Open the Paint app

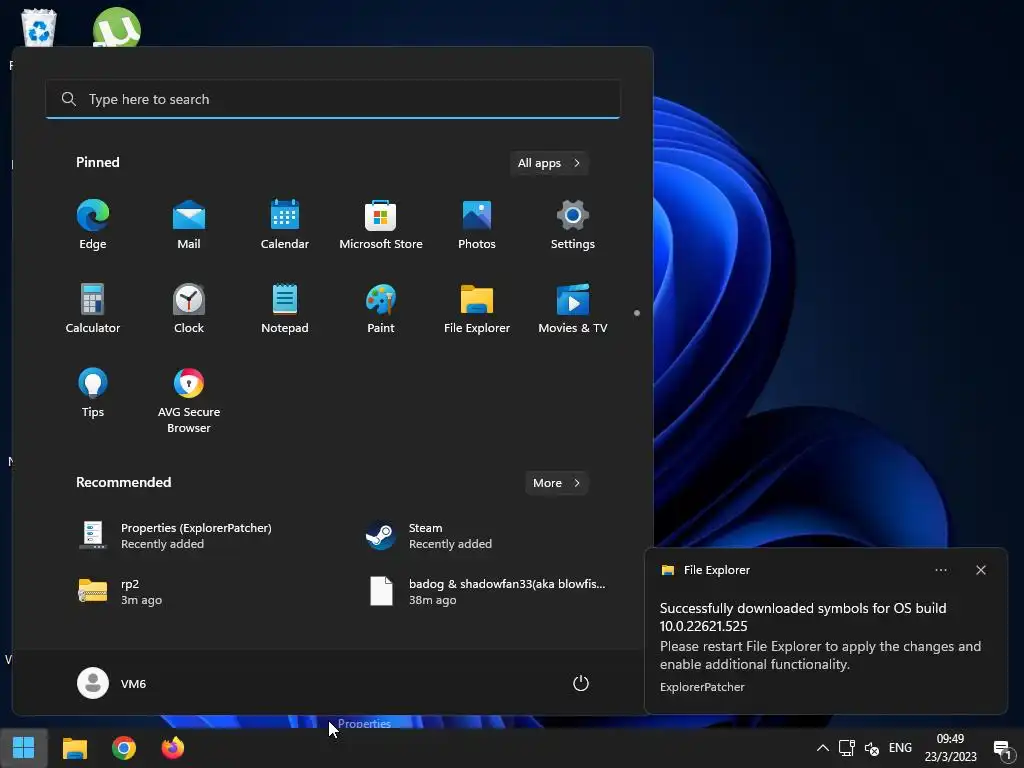(x=381, y=309)
